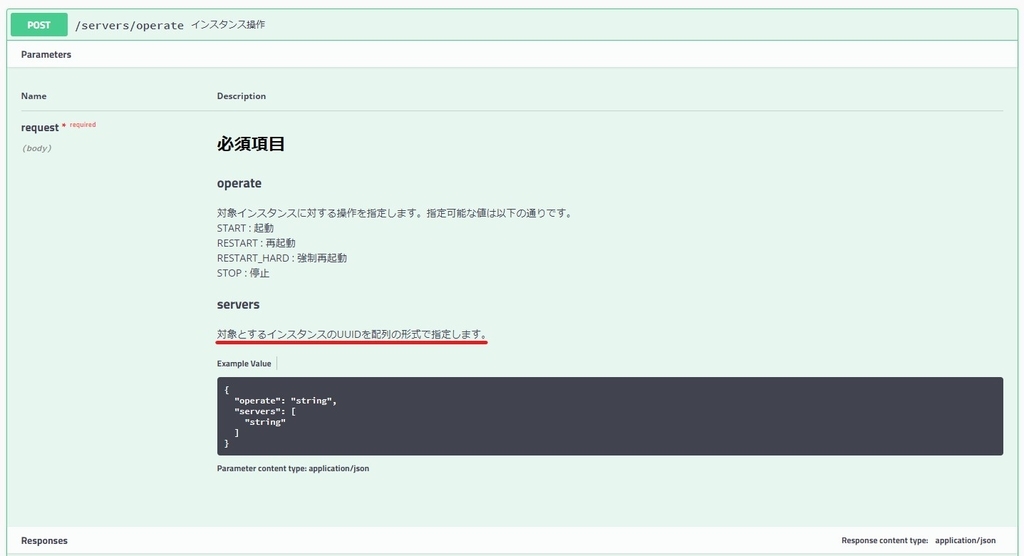Screen dimensions: 1024x556
Task: Collapse the POST /servers/operate operation
Action: pyautogui.click(x=512, y=25)
